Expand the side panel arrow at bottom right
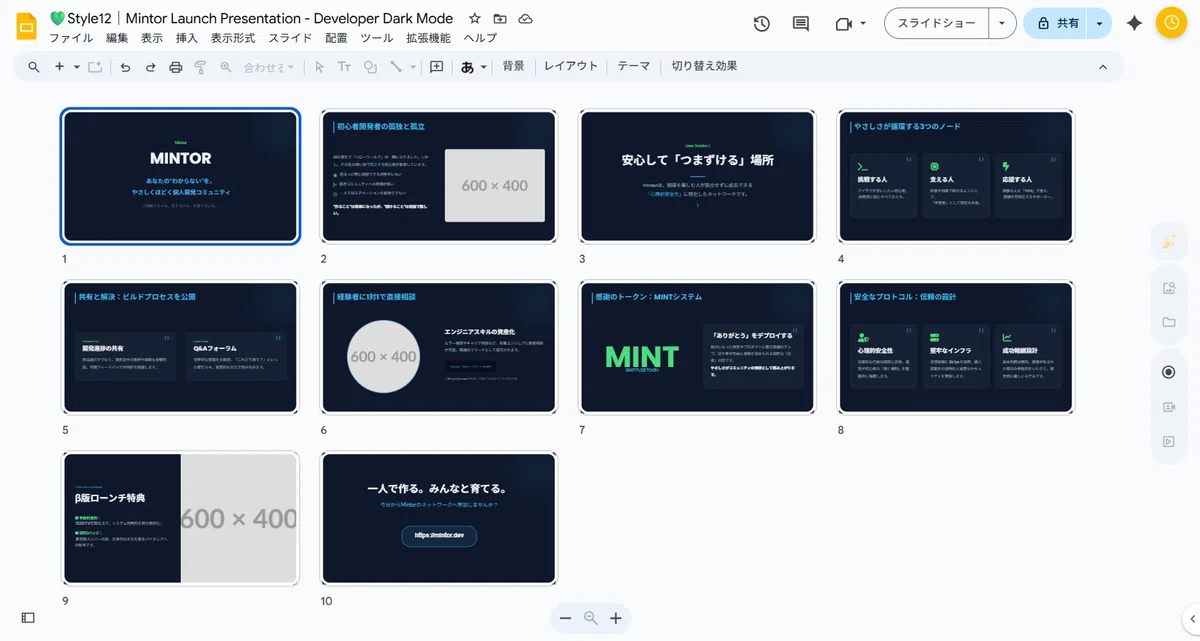1200x641 pixels. coord(1190,617)
